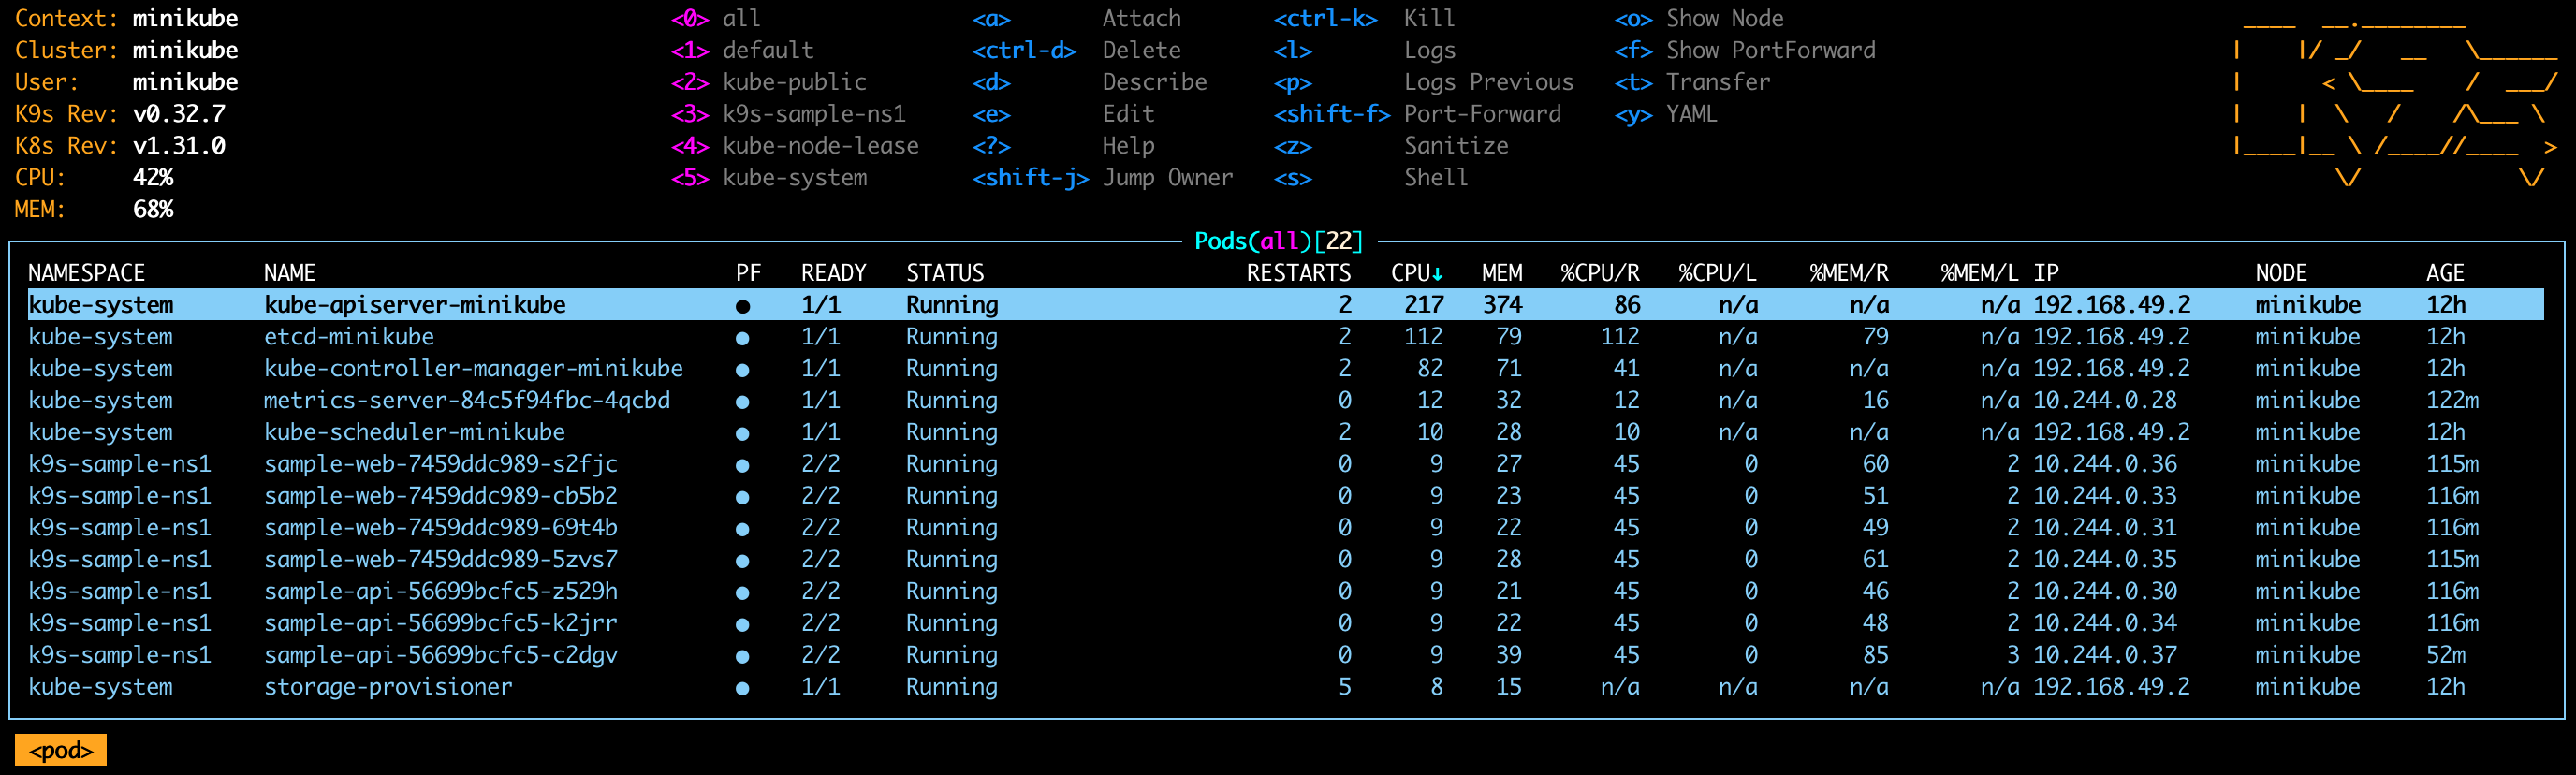2576x775 pixels.
Task: Select sample-web-7459ddc989-s2fjc pod
Action: click(x=441, y=465)
